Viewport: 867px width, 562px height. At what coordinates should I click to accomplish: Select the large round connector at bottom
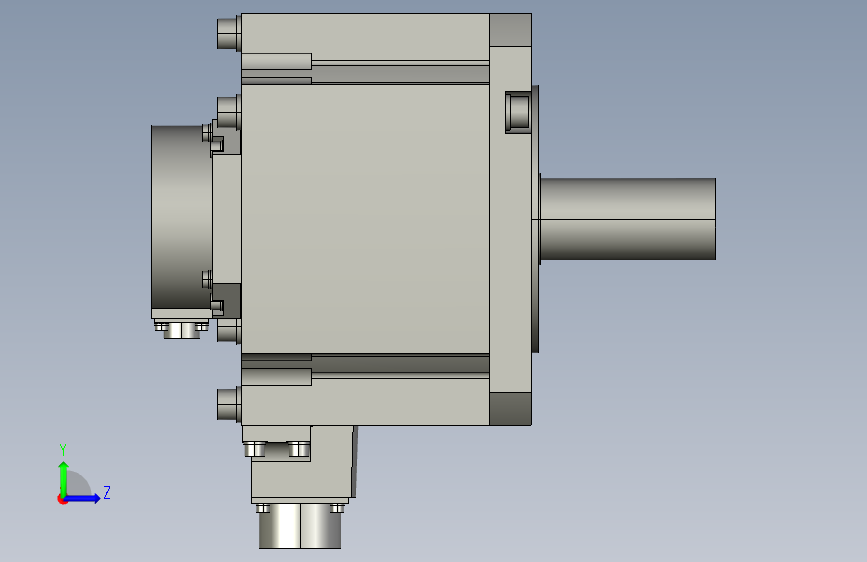300,525
